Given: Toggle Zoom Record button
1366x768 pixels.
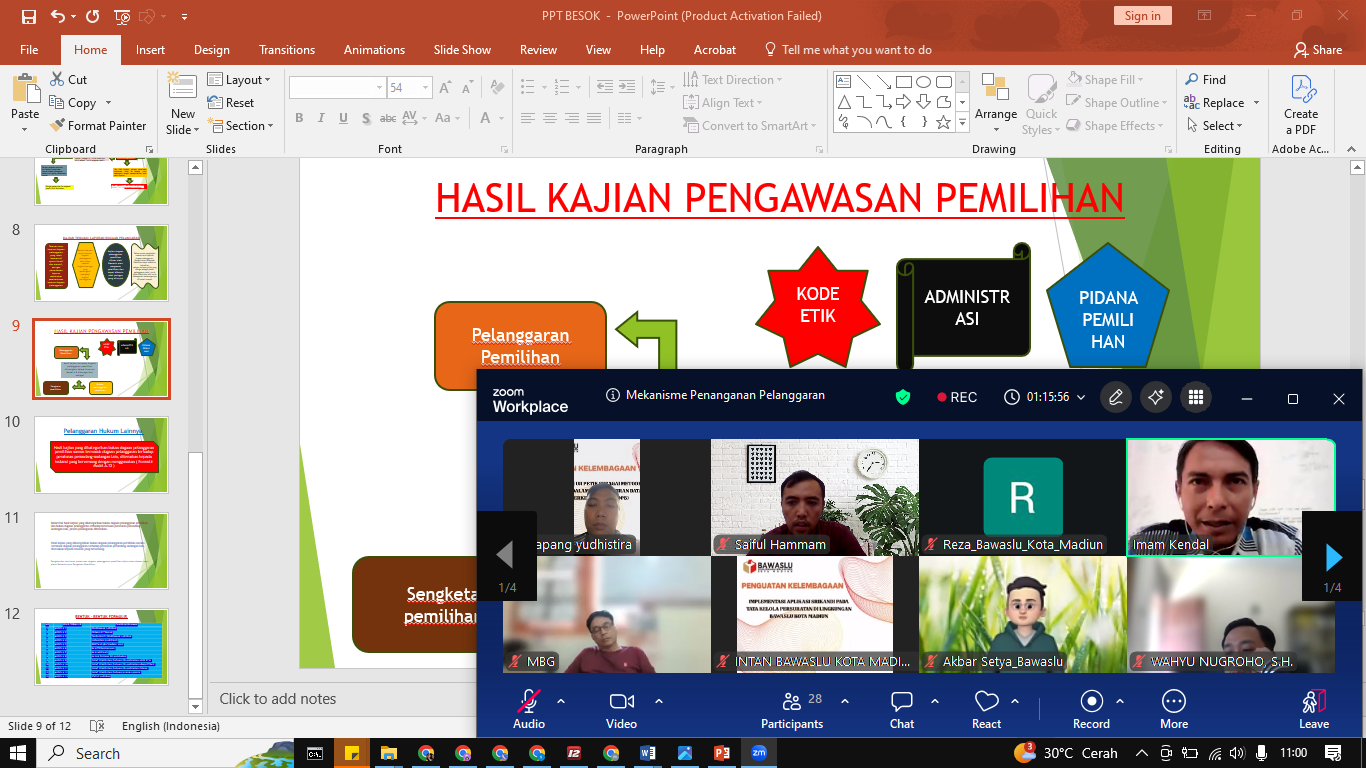Looking at the screenshot, I should click(x=1091, y=709).
